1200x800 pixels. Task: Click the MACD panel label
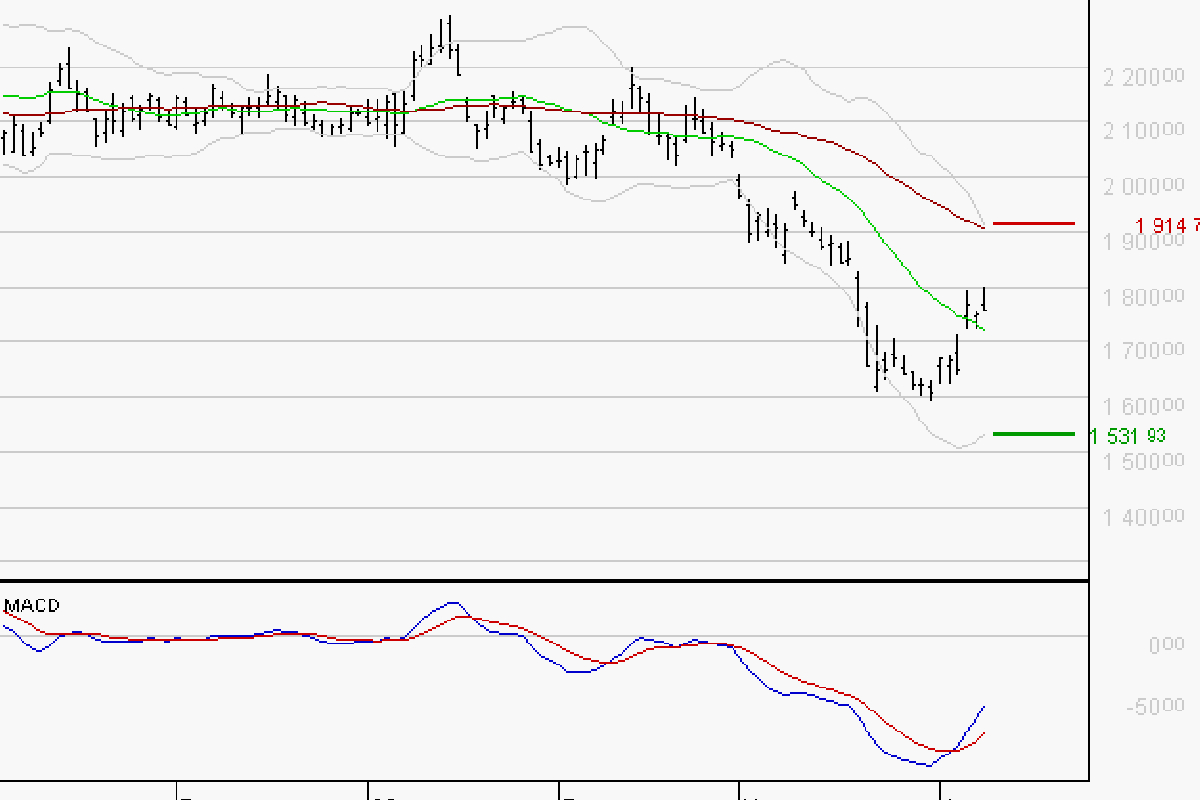(x=31, y=605)
